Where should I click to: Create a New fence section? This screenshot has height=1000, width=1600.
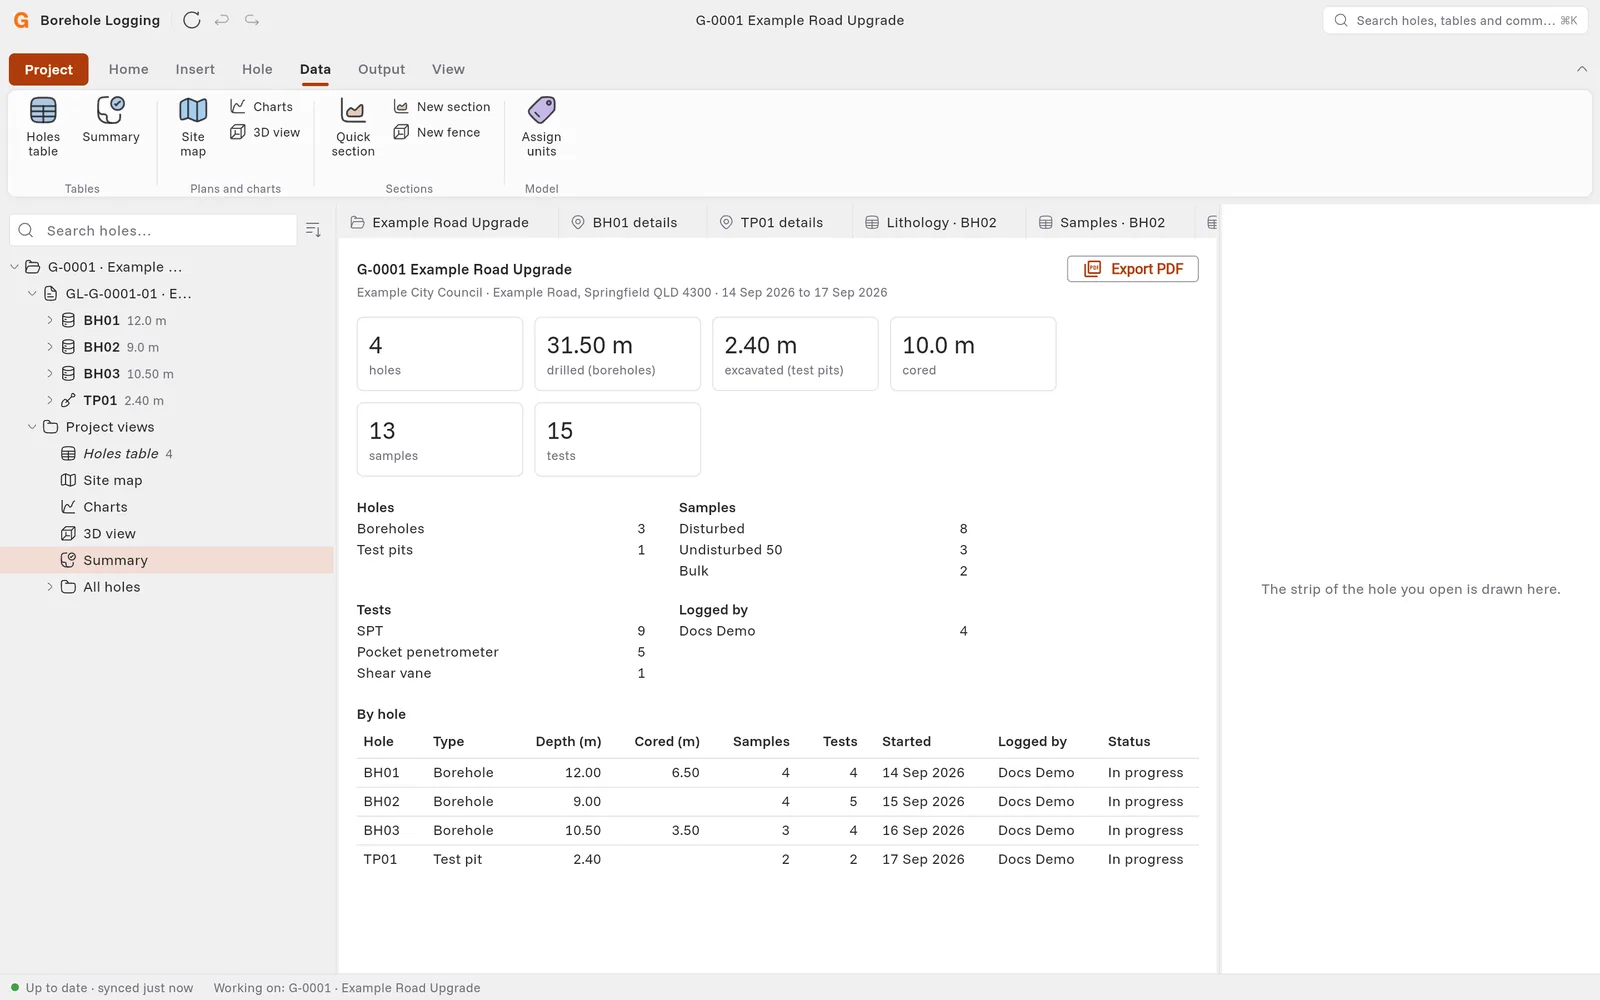pyautogui.click(x=437, y=132)
